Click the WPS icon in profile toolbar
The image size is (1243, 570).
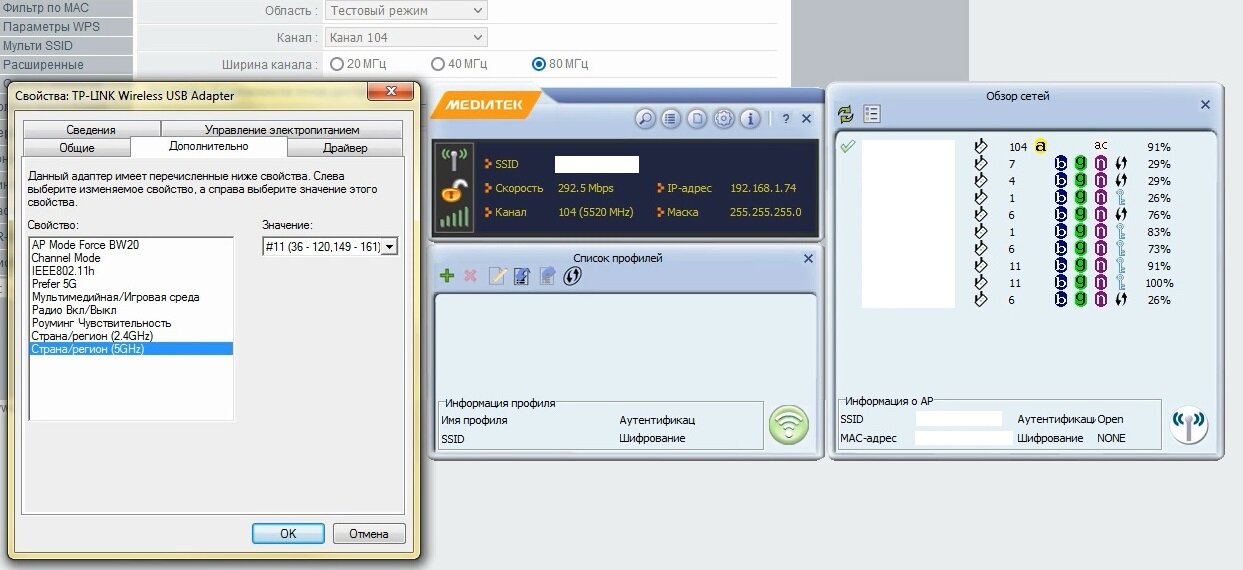(x=572, y=276)
